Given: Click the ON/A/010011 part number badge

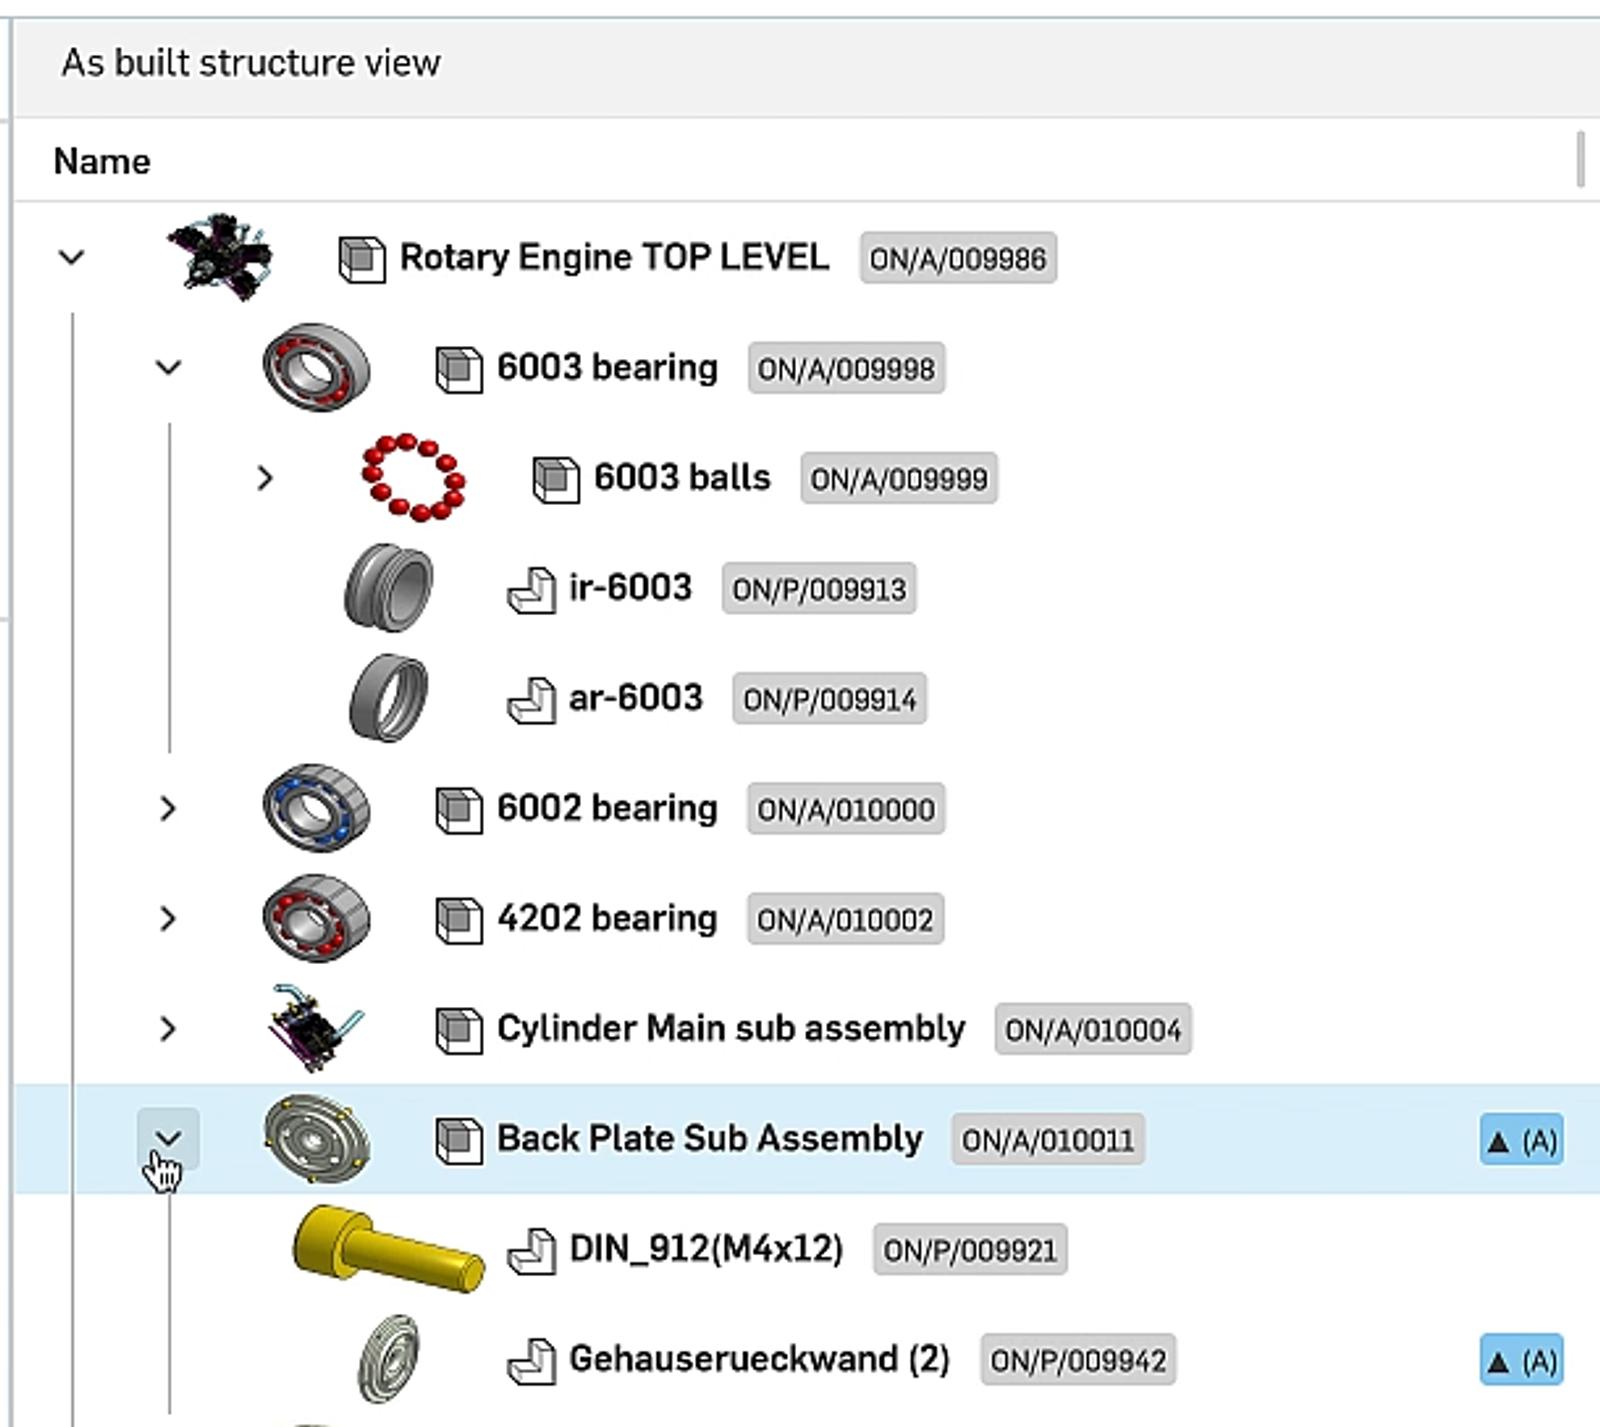Looking at the screenshot, I should click(x=1045, y=1140).
